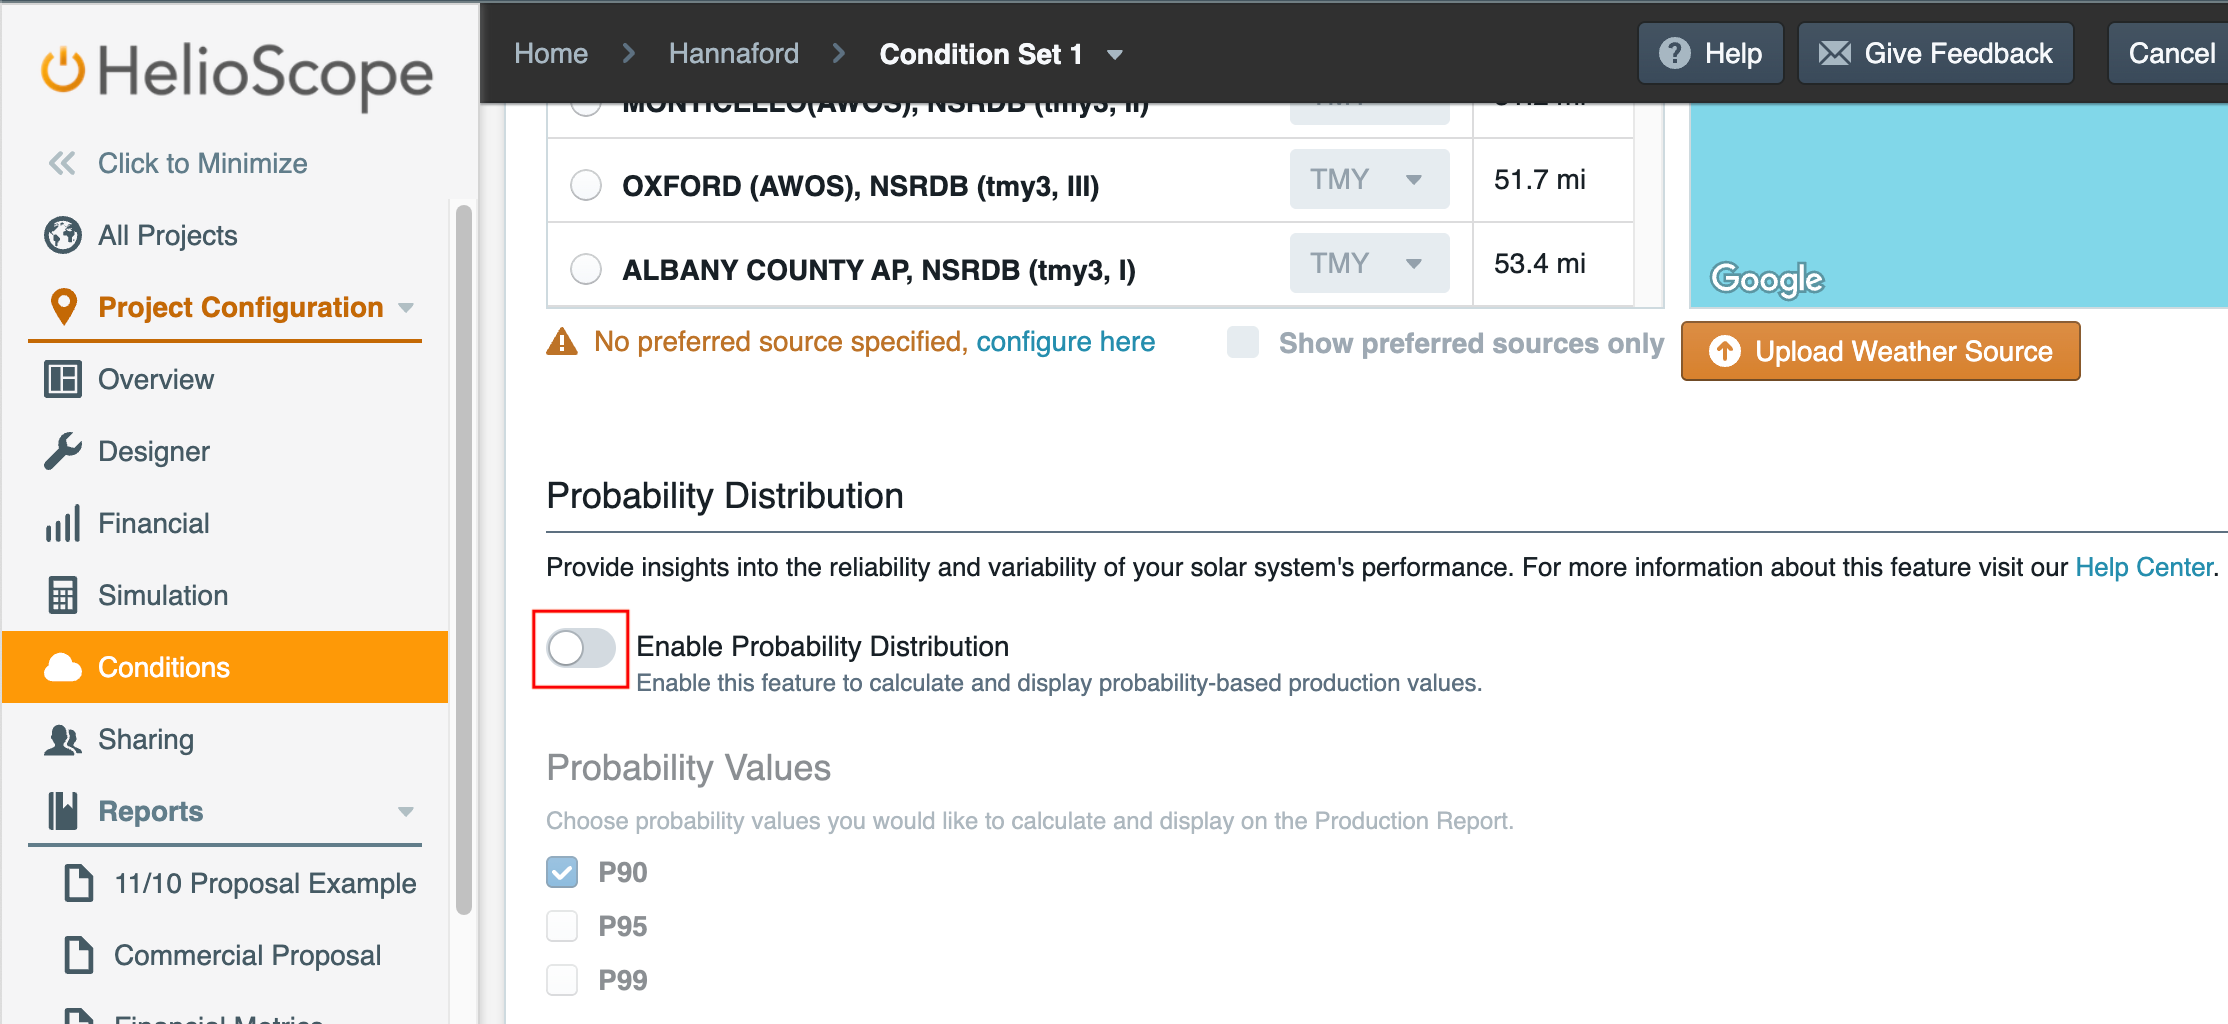Click the orange warning triangle icon
Screen dimensions: 2228x1024
coord(562,342)
